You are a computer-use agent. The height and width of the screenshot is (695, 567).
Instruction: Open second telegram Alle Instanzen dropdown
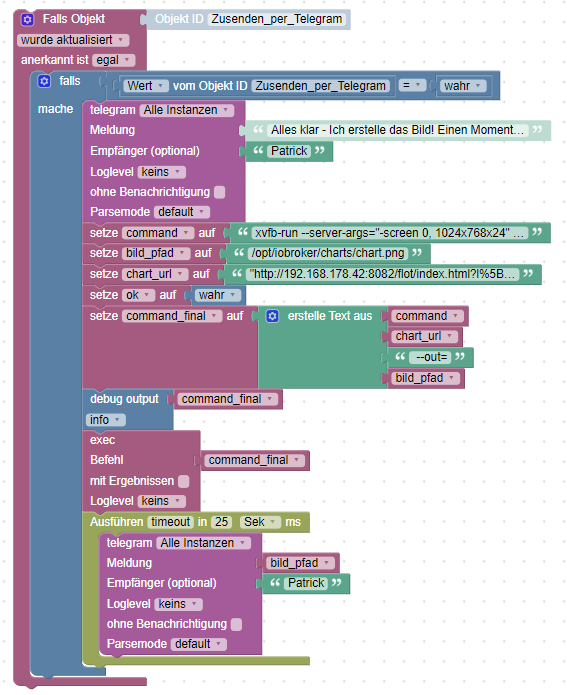pos(203,543)
